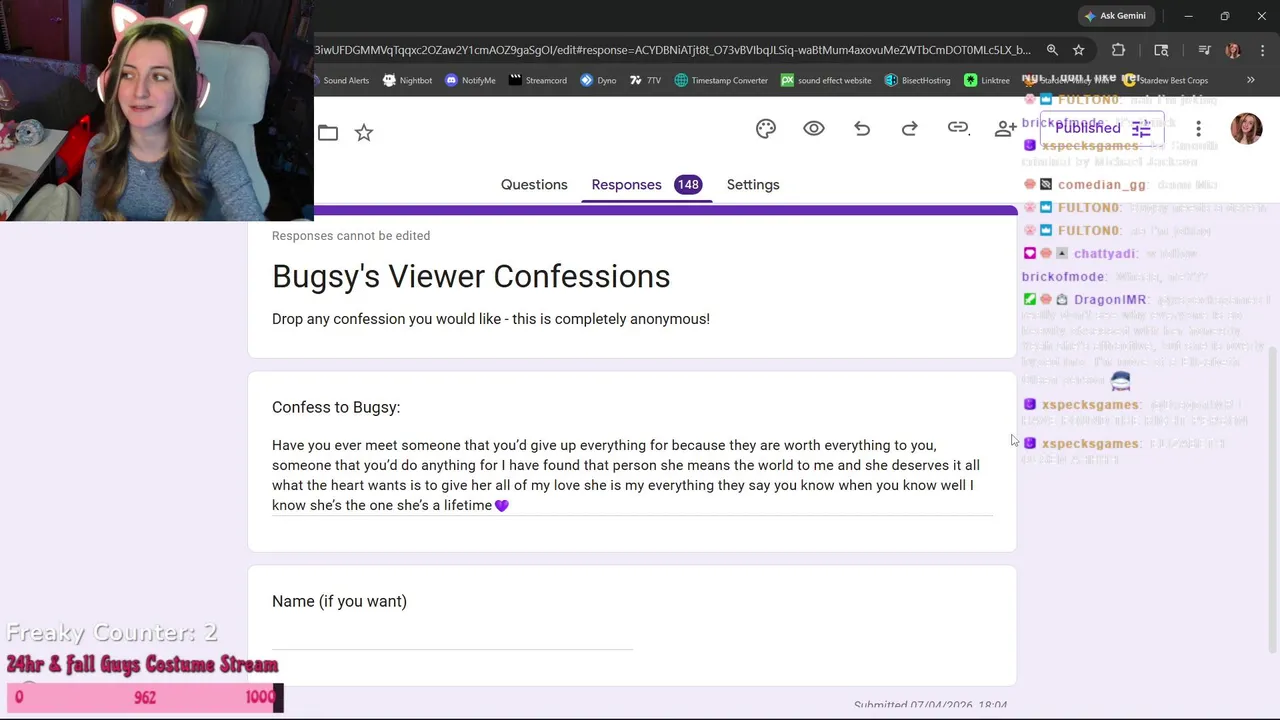Viewport: 1280px width, 720px height.
Task: Open the Stardew Best Crops bookmark
Action: click(x=1165, y=80)
